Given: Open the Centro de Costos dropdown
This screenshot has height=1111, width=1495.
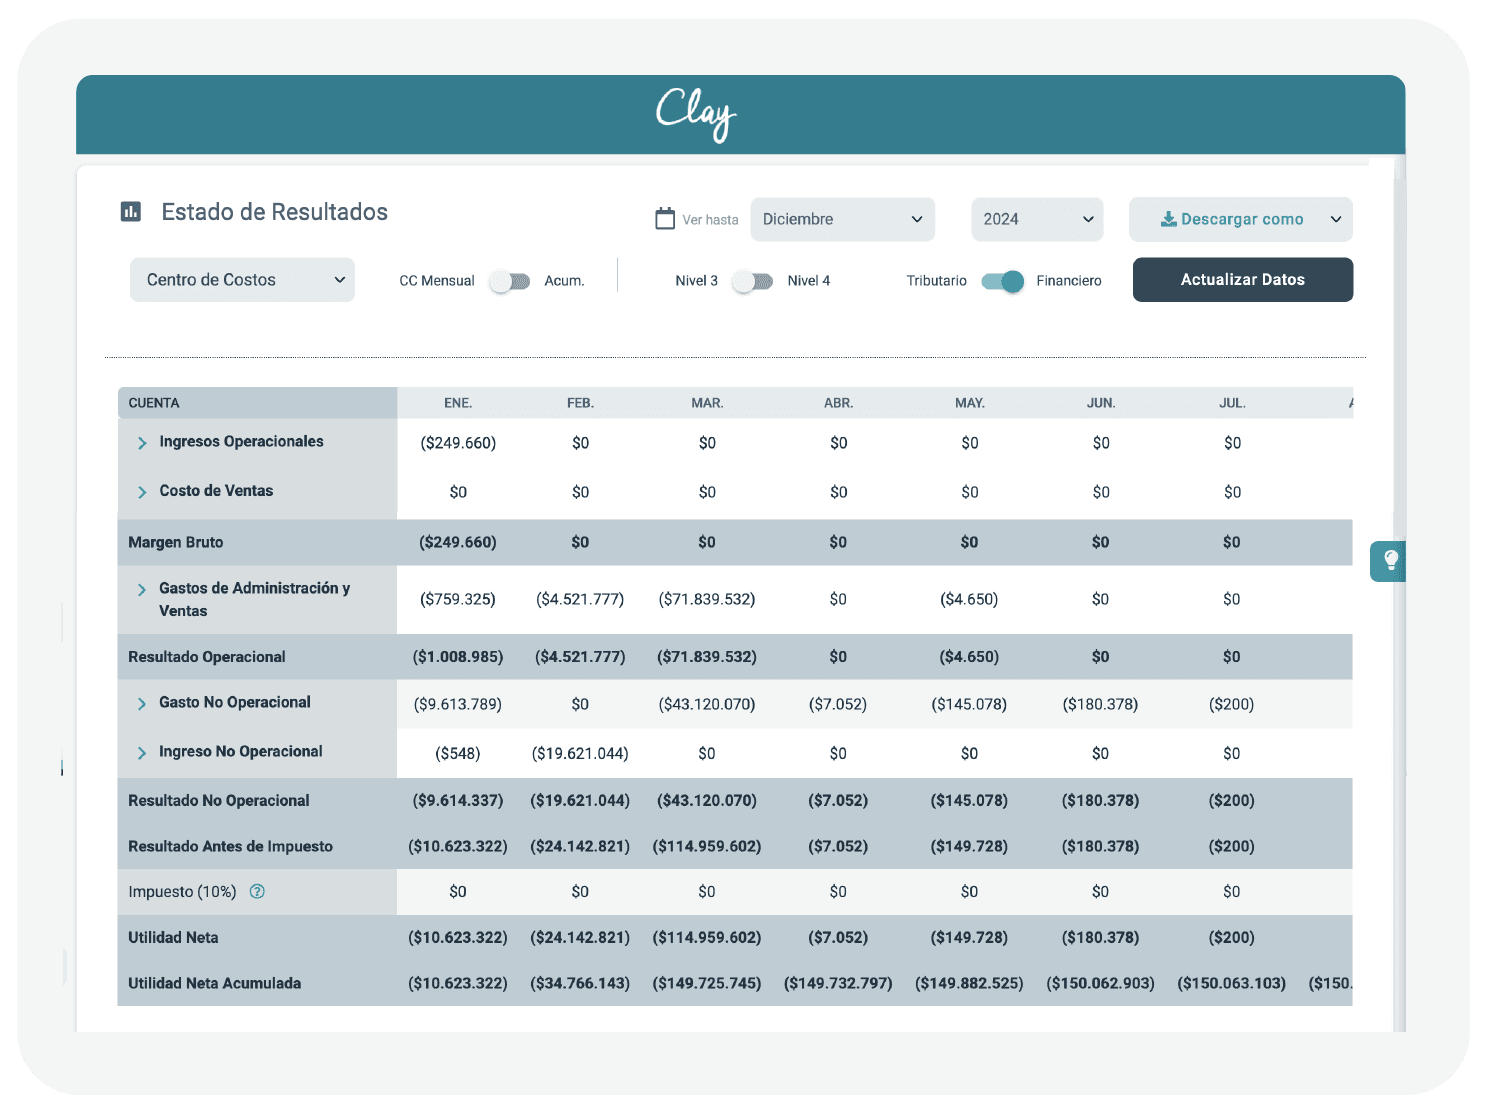Looking at the screenshot, I should 242,280.
